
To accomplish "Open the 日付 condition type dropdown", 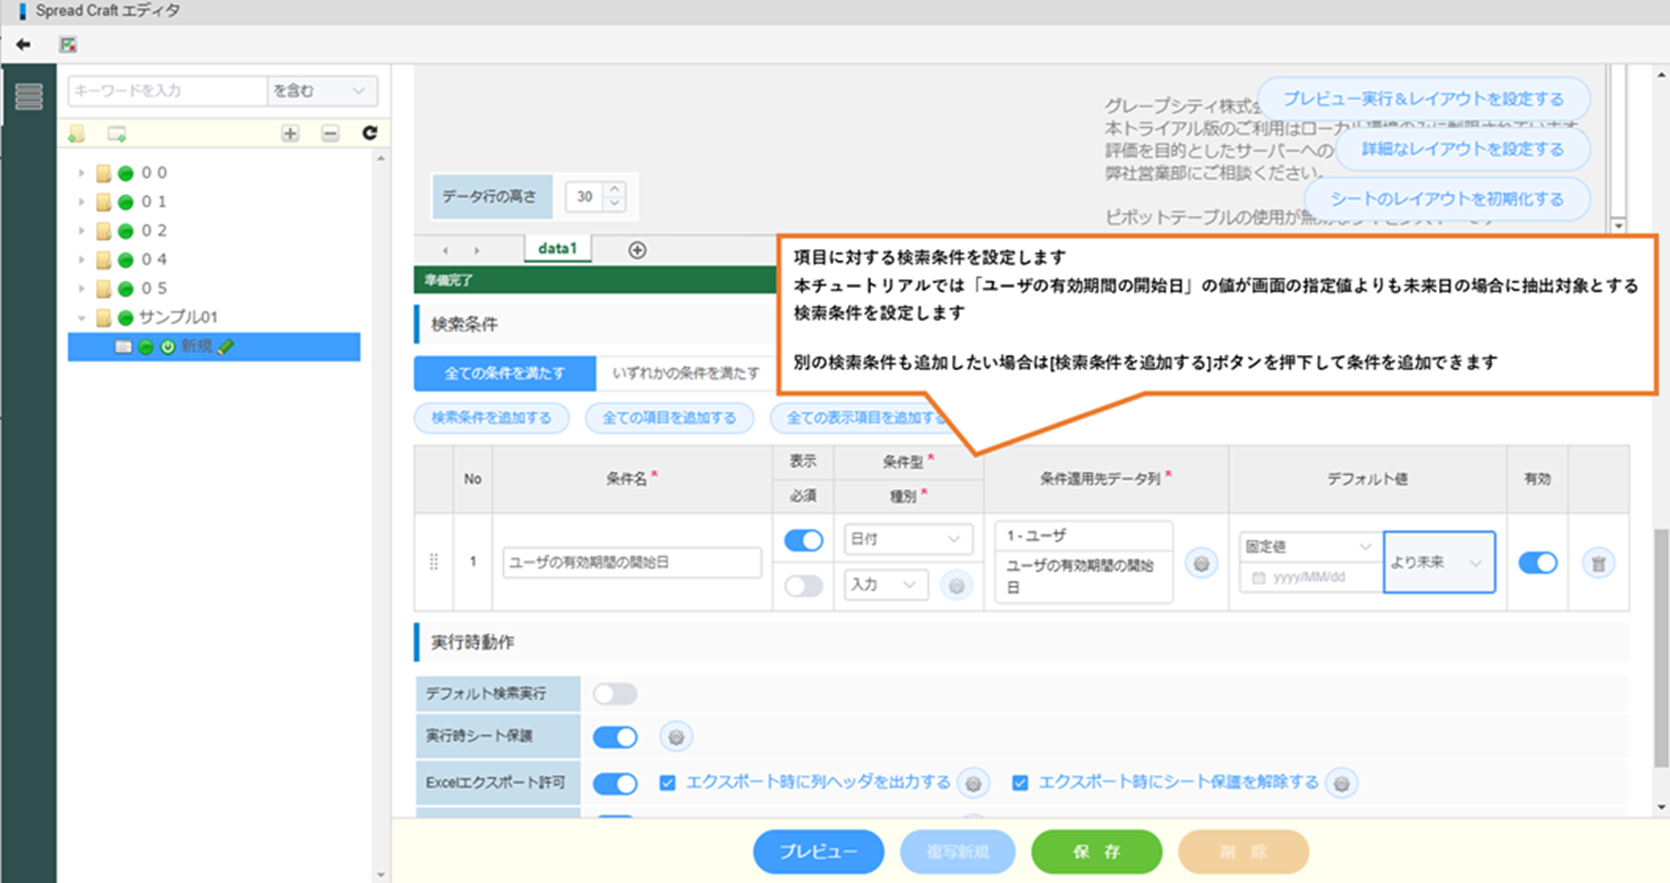I will click(x=905, y=539).
